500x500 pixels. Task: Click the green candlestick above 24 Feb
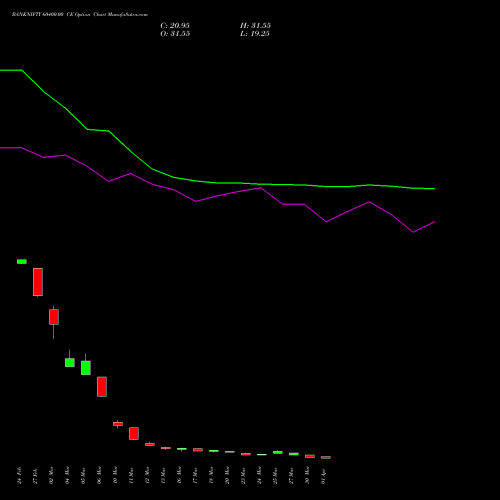[x=22, y=262]
